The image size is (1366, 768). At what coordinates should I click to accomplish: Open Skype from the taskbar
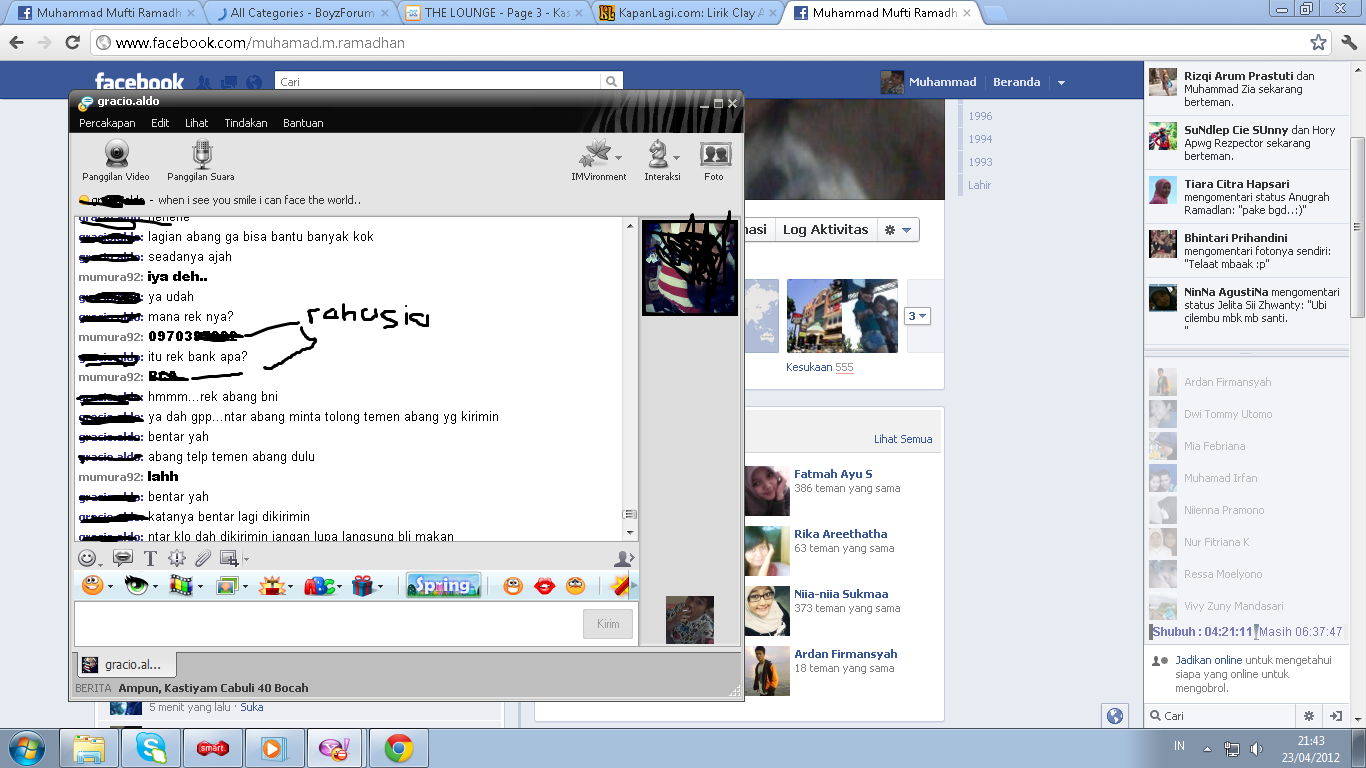click(x=152, y=748)
